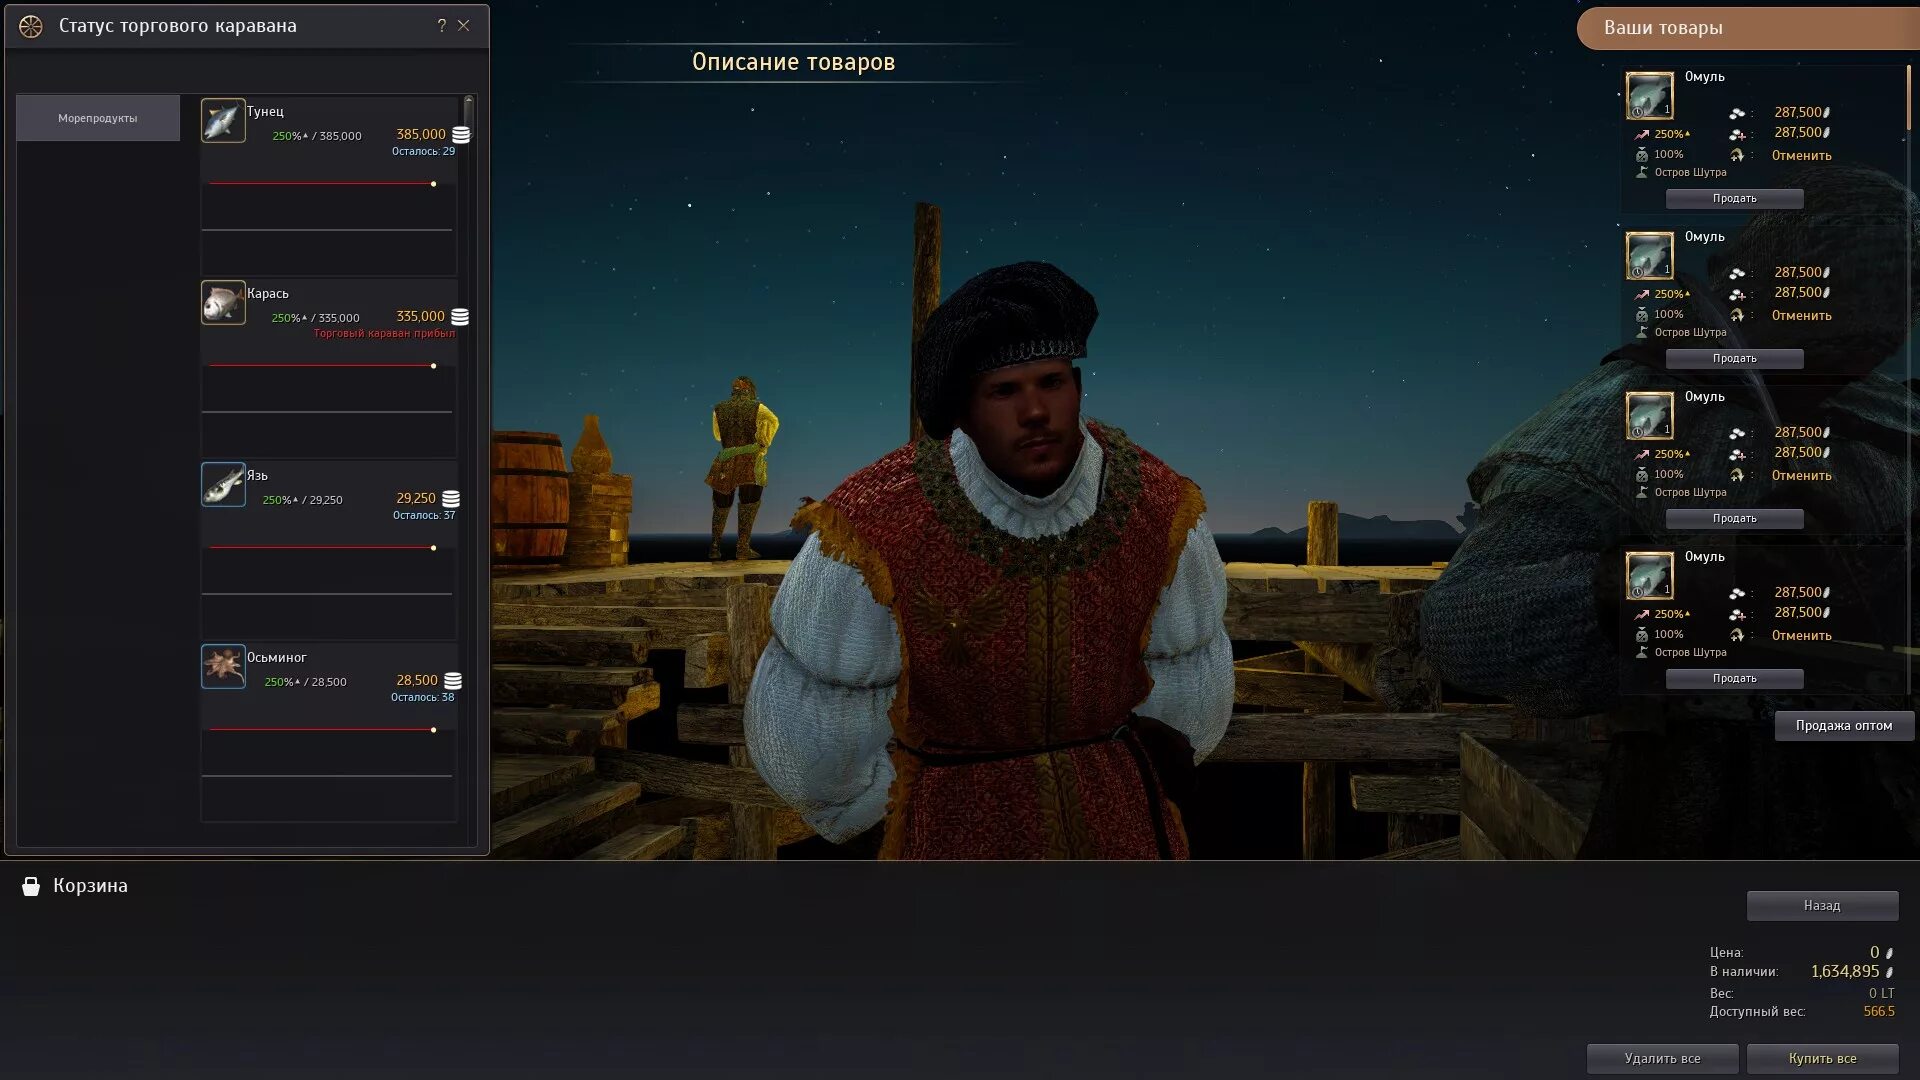Click second Омуль item icon
This screenshot has width=1920, height=1080.
[x=1649, y=255]
